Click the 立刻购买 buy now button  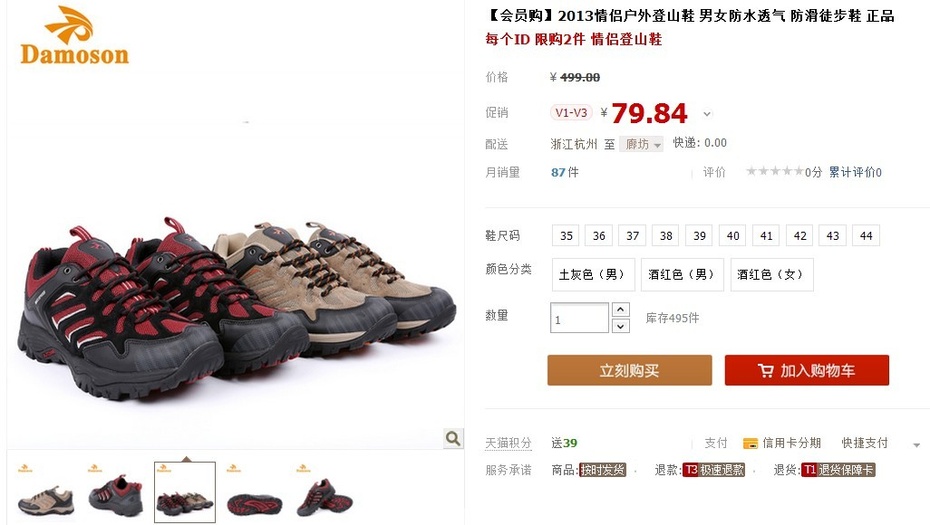[x=629, y=370]
